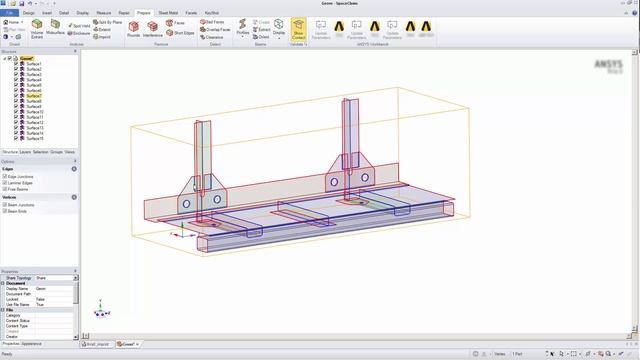Viewport: 640px width, 360px height.
Task: Select Surface4 in the structure tree
Action: click(x=34, y=80)
